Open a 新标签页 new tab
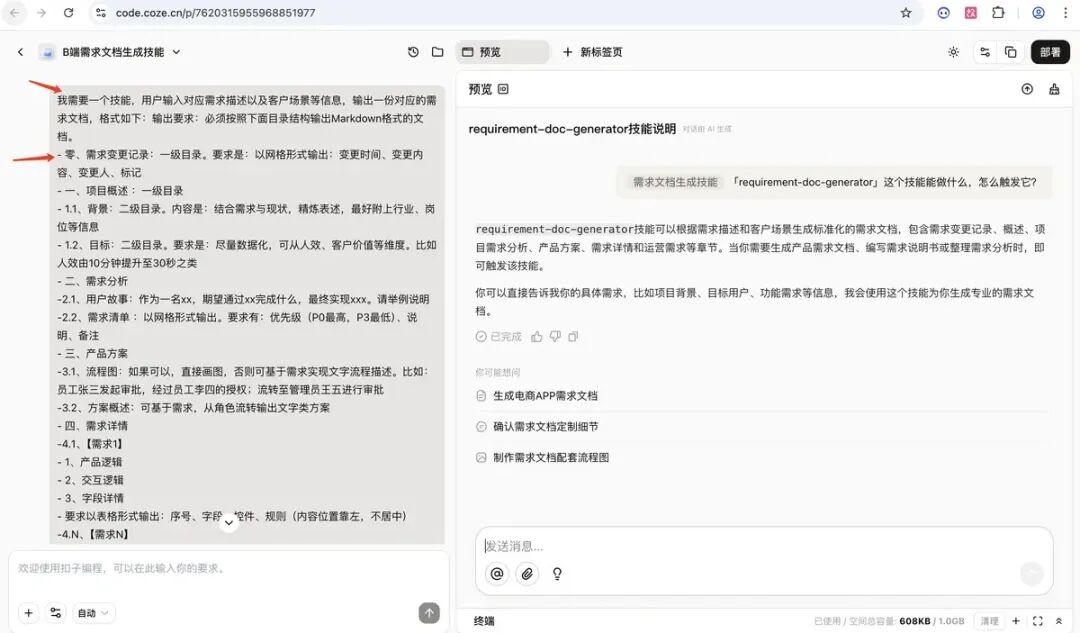This screenshot has height=633, width=1080. click(592, 52)
